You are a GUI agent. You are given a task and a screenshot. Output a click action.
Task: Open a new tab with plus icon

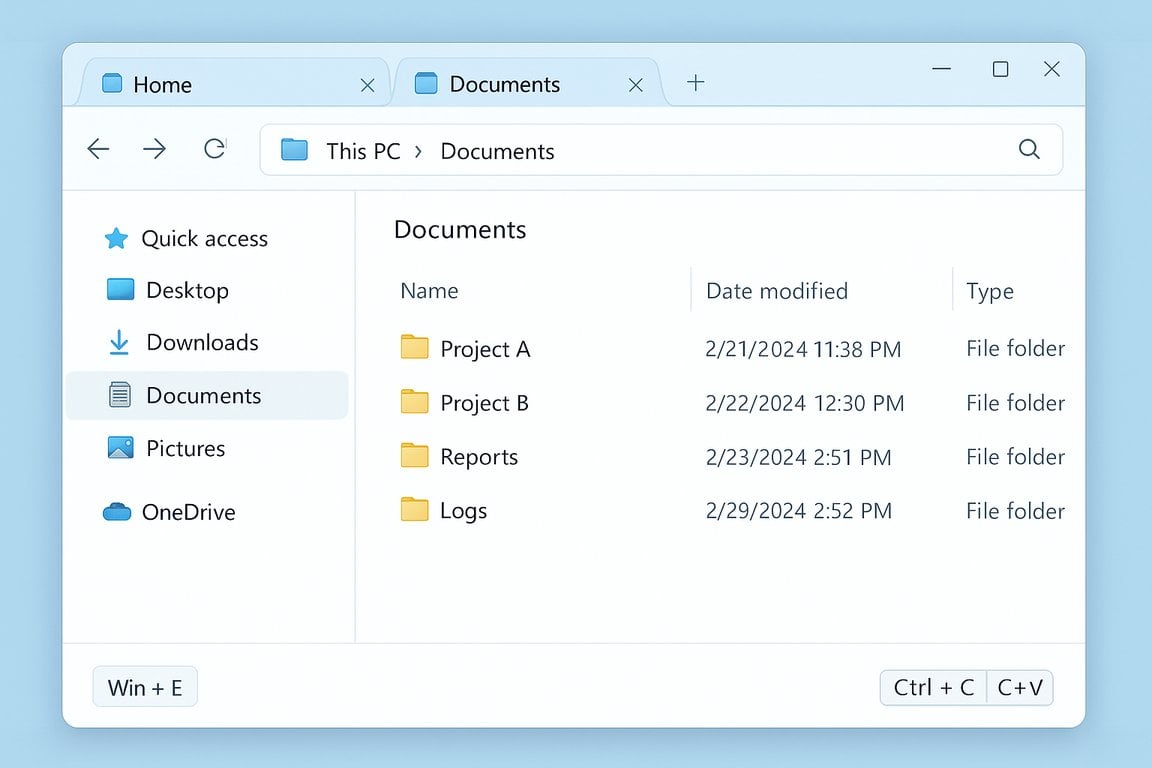(696, 82)
